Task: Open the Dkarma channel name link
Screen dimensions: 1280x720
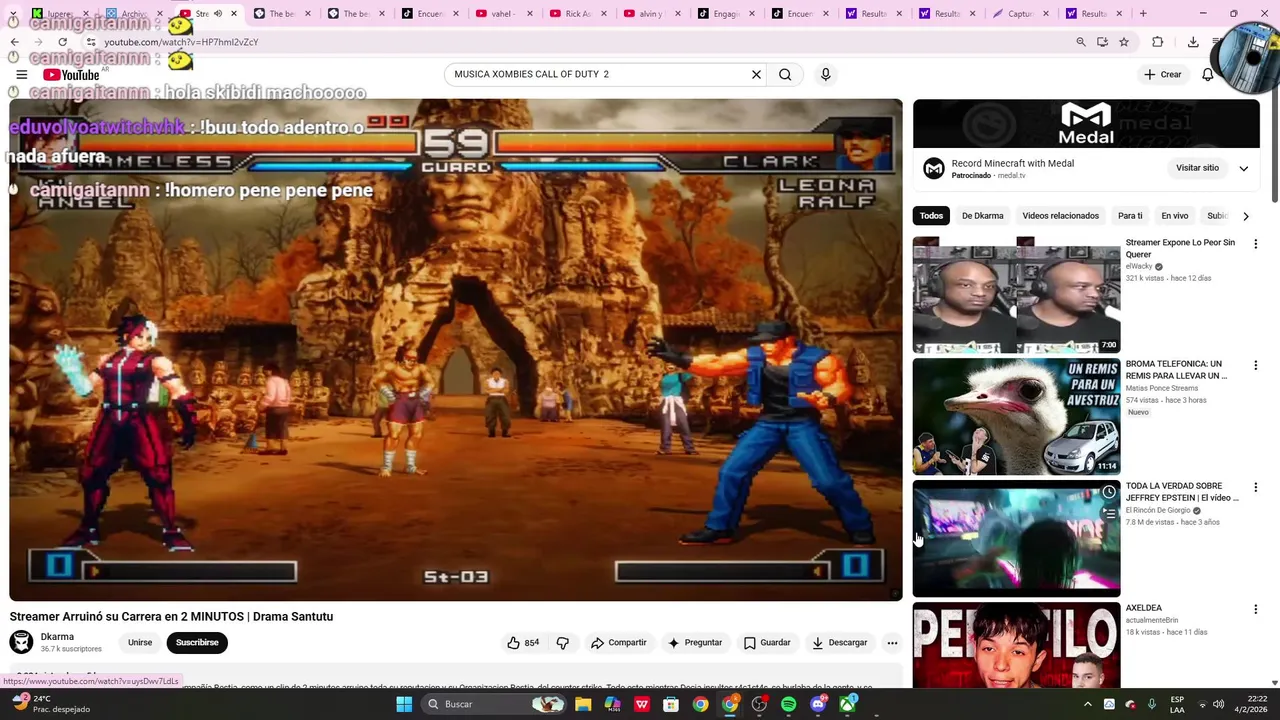Action: coord(57,637)
